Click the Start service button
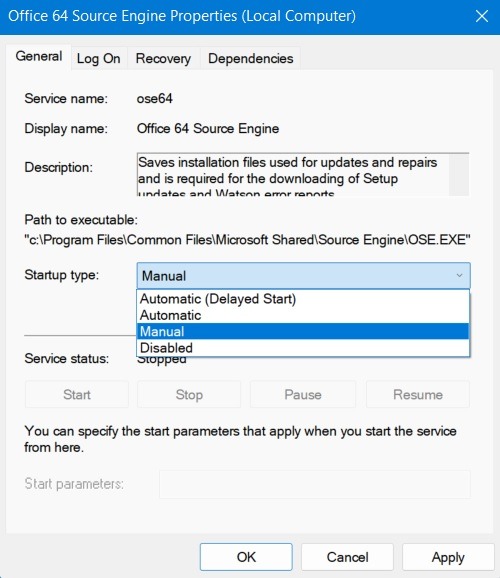This screenshot has width=500, height=578. point(77,394)
